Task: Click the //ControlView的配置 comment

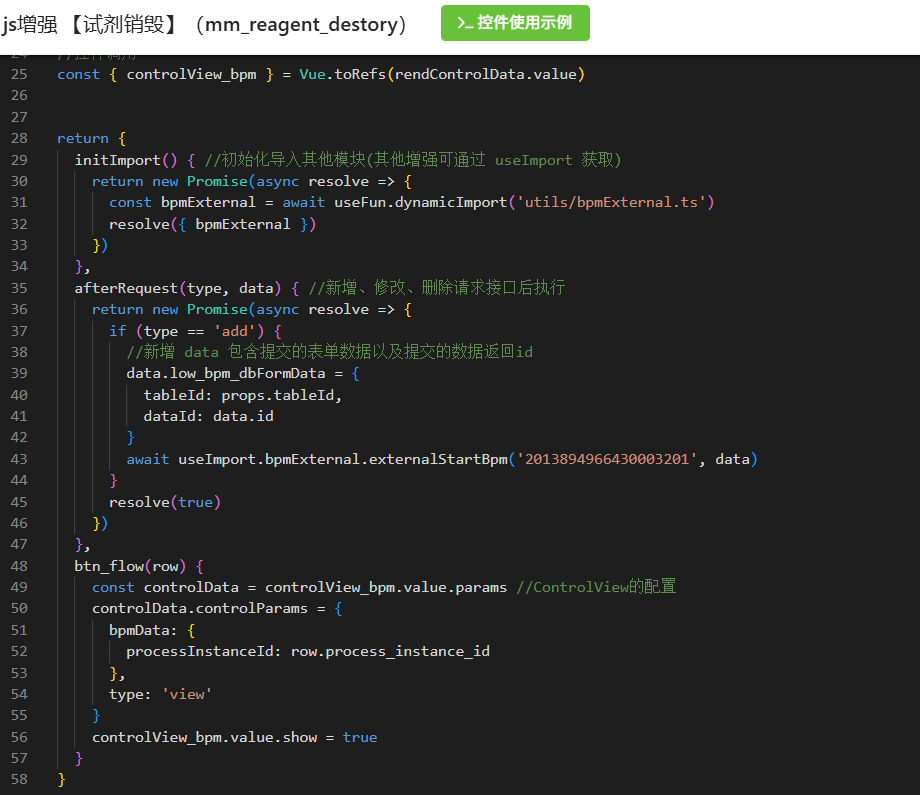Action: tap(596, 587)
